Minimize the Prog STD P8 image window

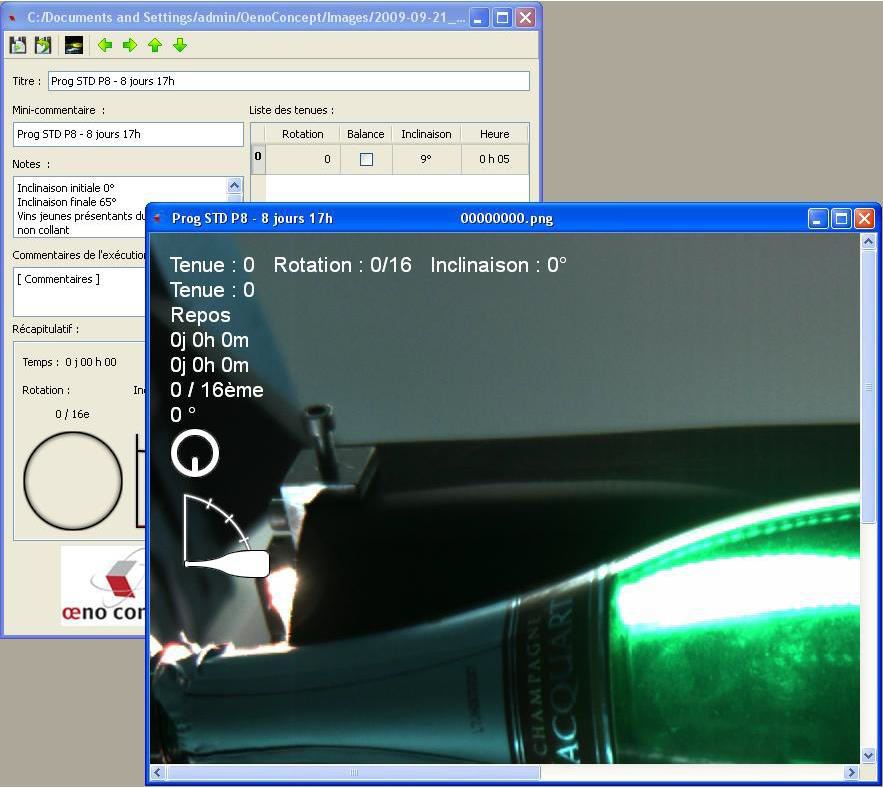tap(817, 219)
